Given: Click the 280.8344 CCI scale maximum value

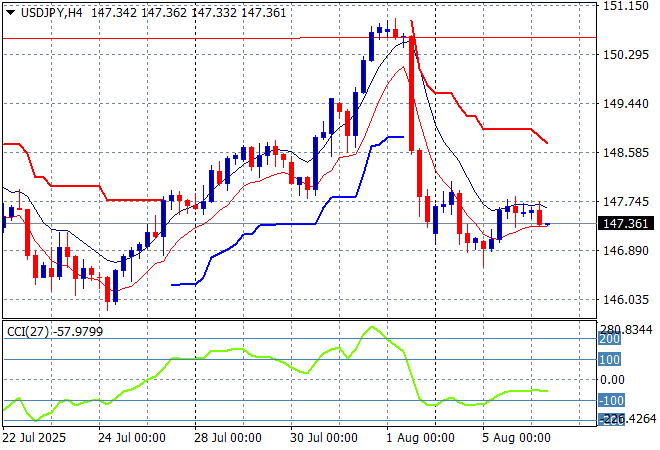Looking at the screenshot, I should (x=626, y=329).
